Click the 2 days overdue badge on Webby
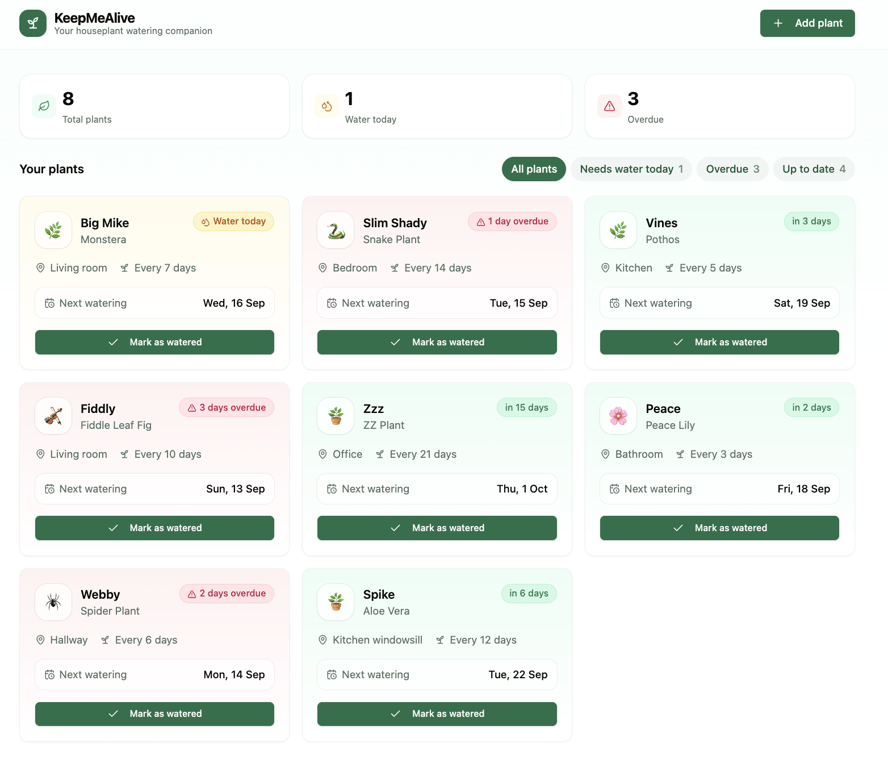This screenshot has width=888, height=768. [227, 593]
